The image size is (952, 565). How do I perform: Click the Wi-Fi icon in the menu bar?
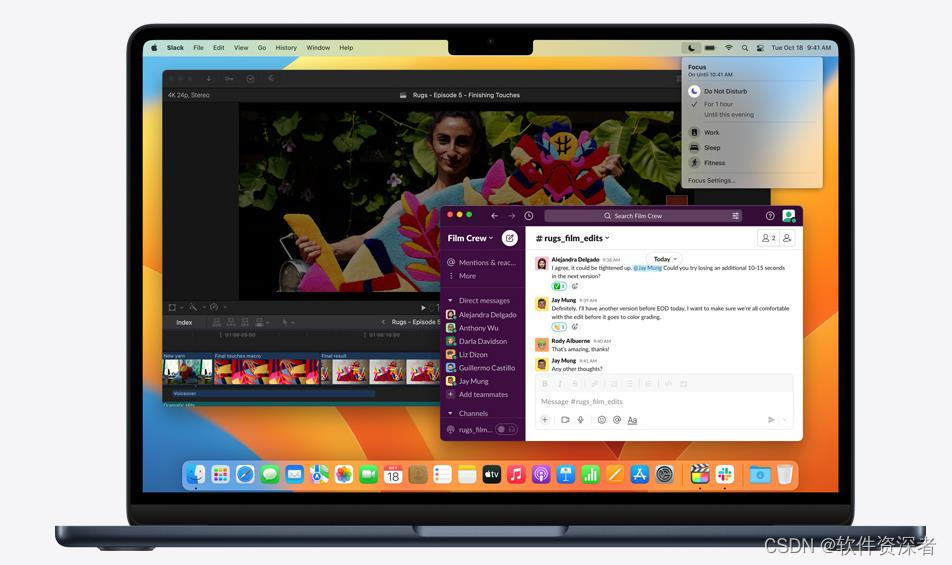click(x=728, y=47)
